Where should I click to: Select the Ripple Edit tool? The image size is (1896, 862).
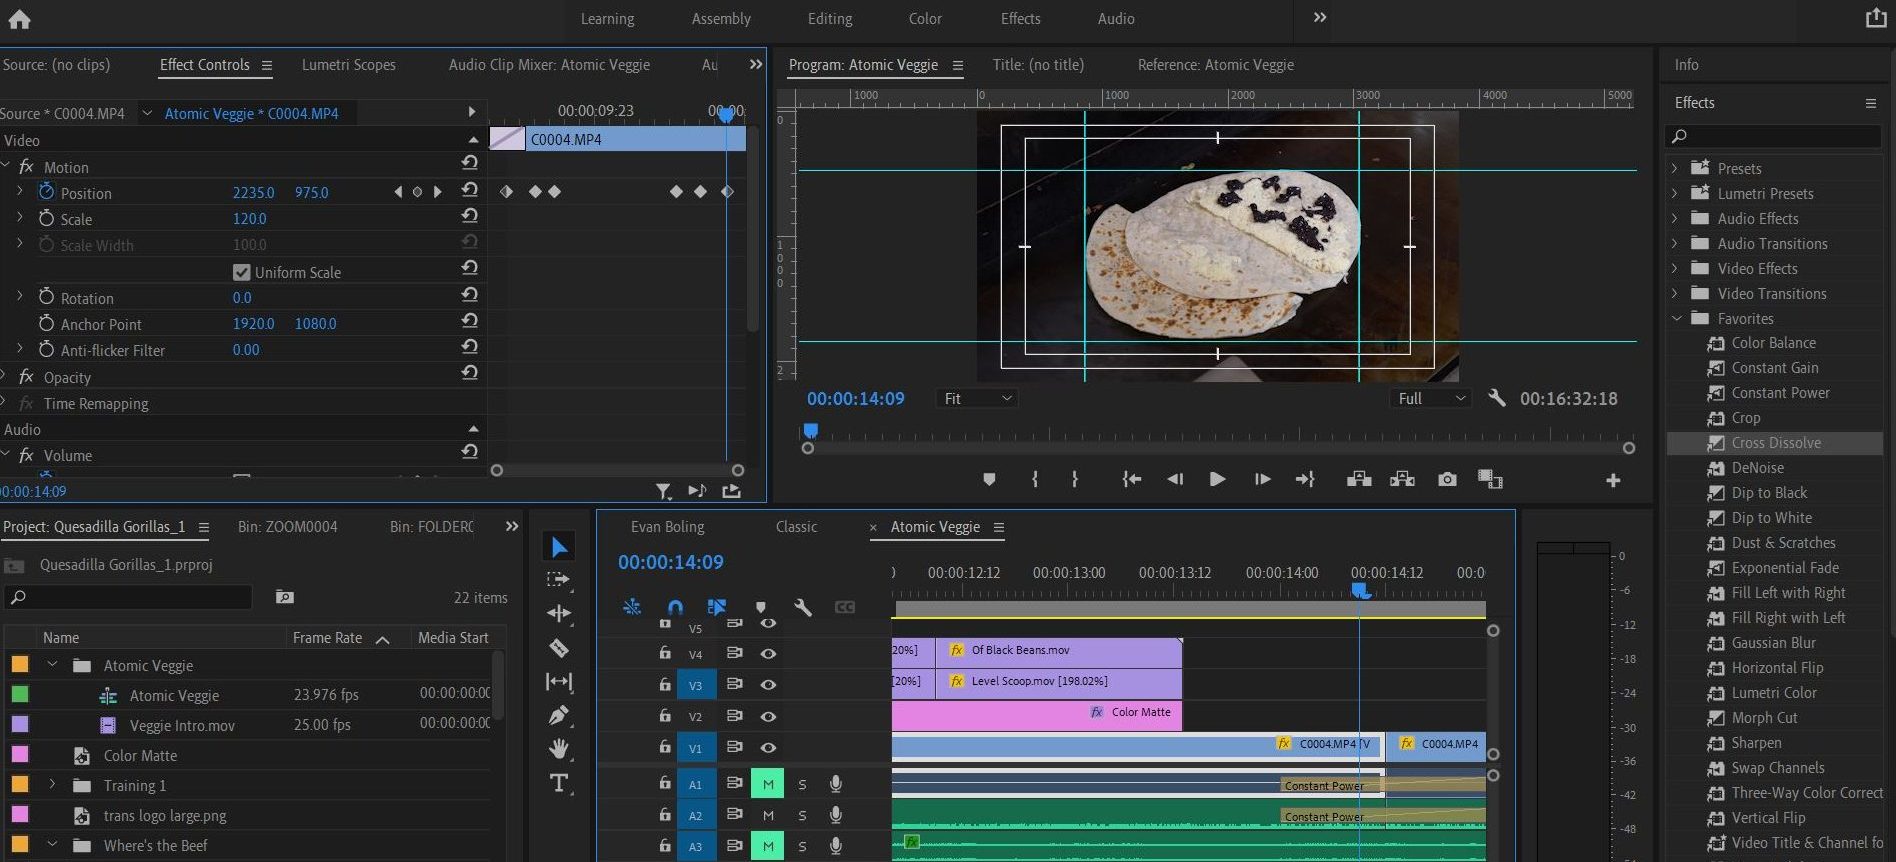[x=559, y=613]
